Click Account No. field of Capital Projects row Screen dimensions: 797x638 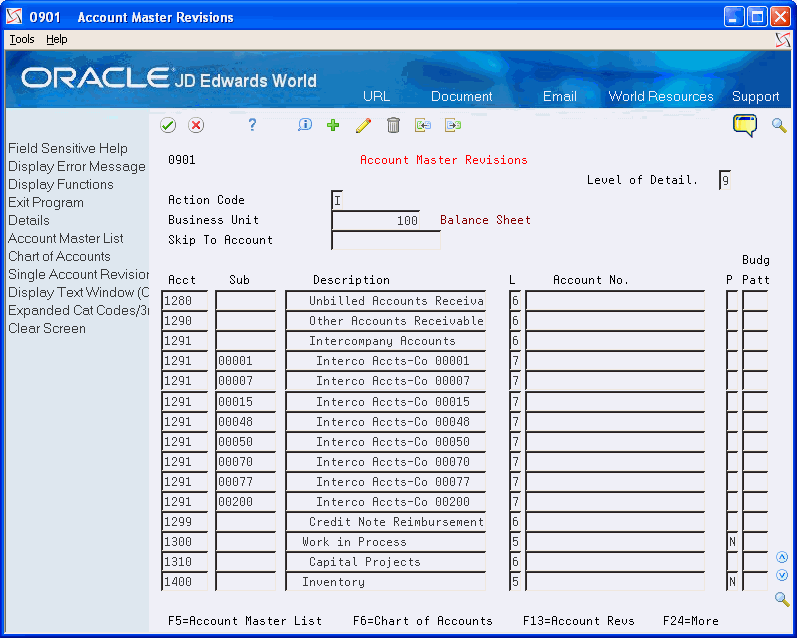tap(615, 562)
